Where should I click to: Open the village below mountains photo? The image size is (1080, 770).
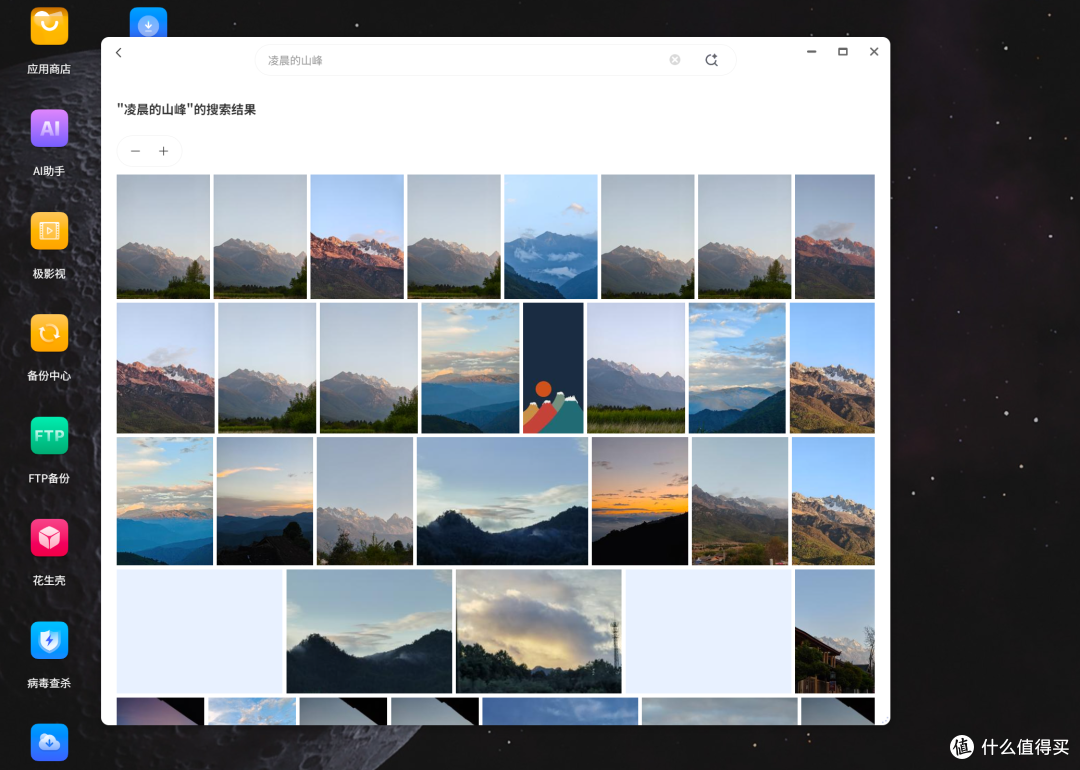click(x=740, y=501)
